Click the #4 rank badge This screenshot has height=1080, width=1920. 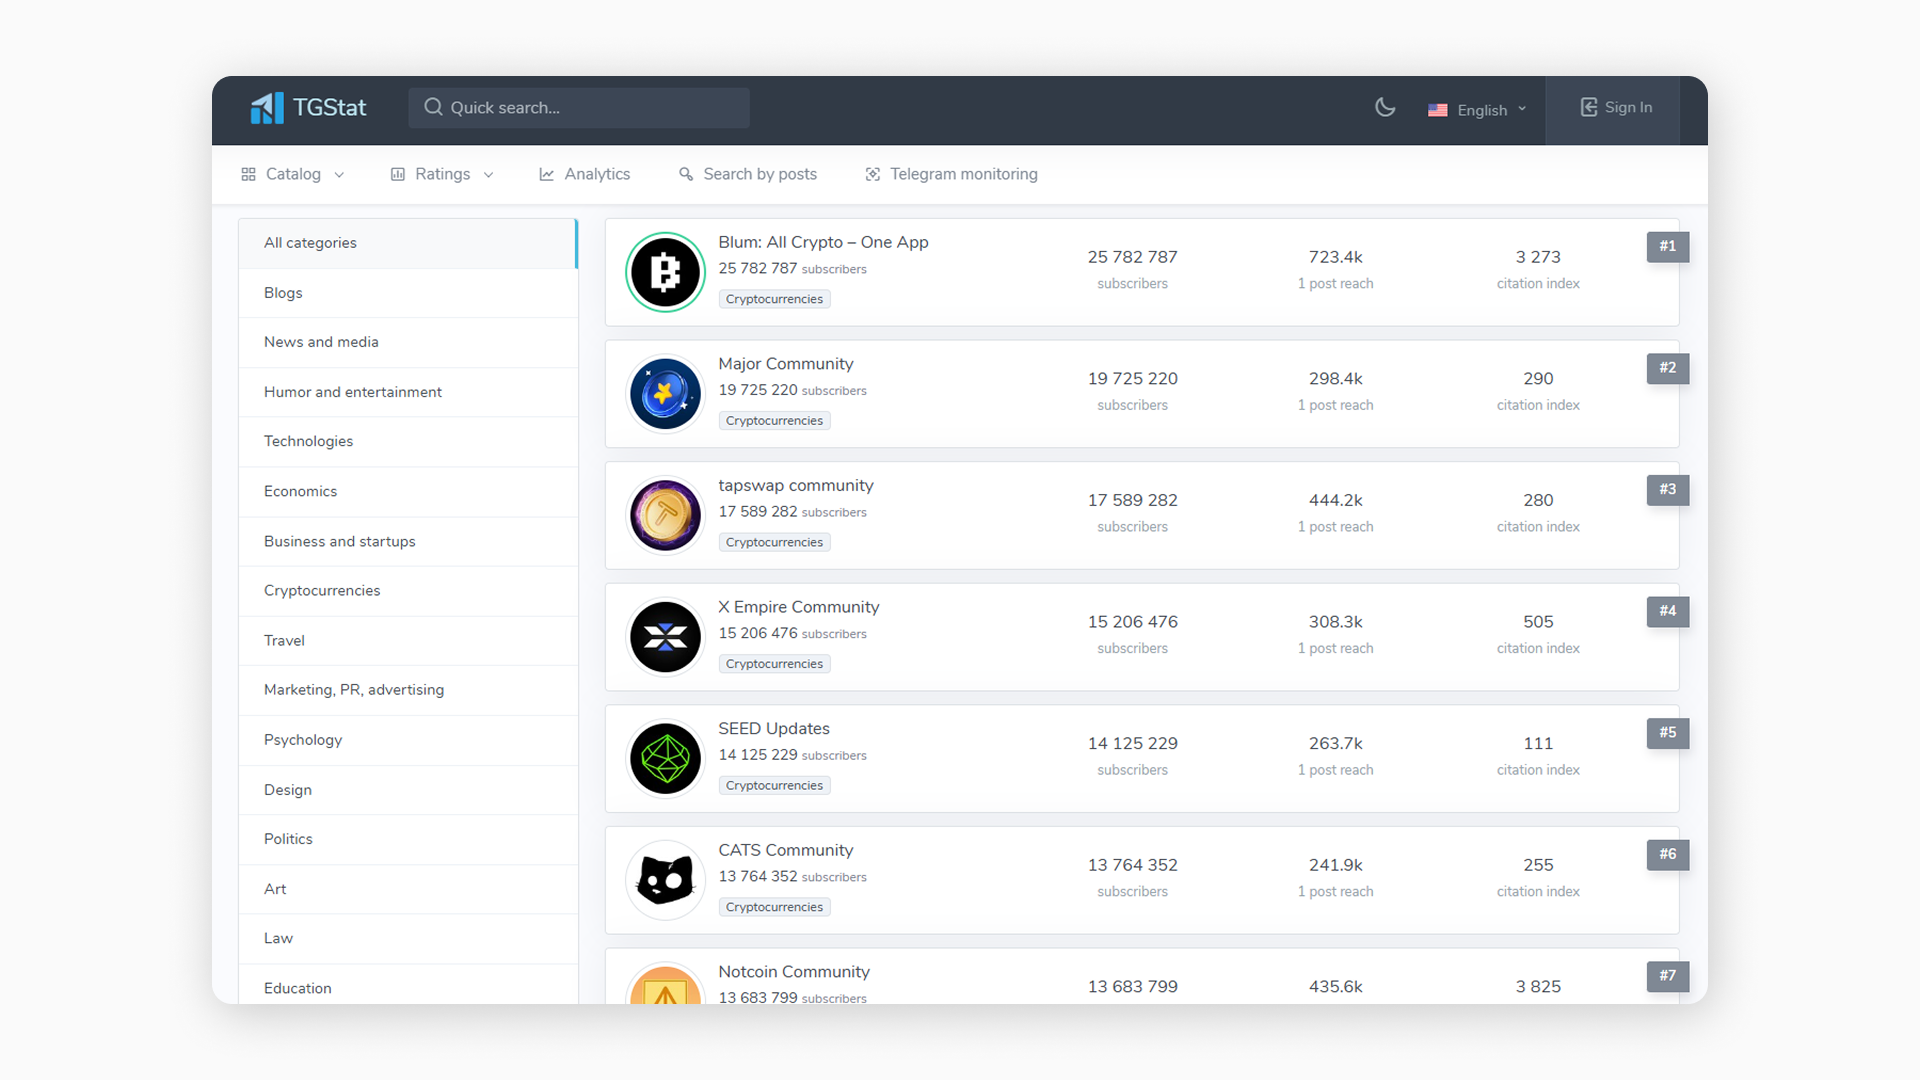tap(1668, 611)
